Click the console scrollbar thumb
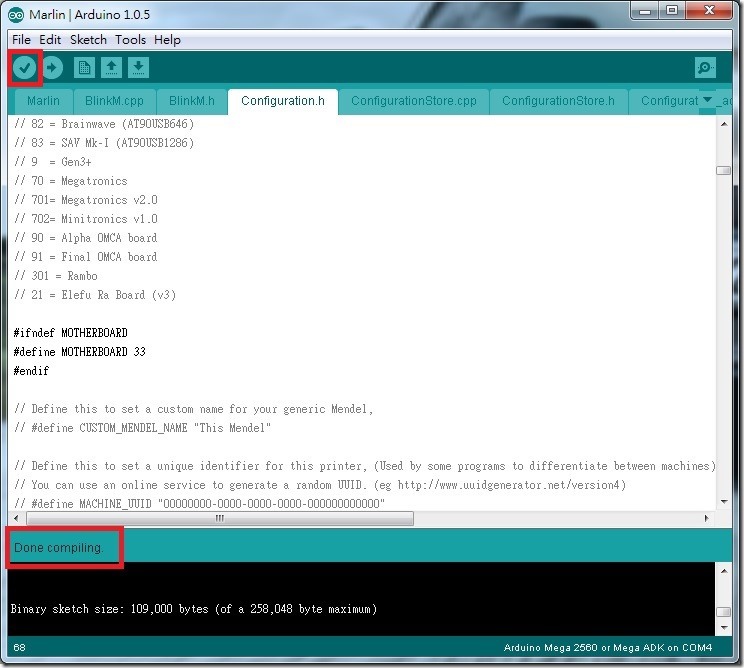Image resolution: width=744 pixels, height=668 pixels. point(724,612)
